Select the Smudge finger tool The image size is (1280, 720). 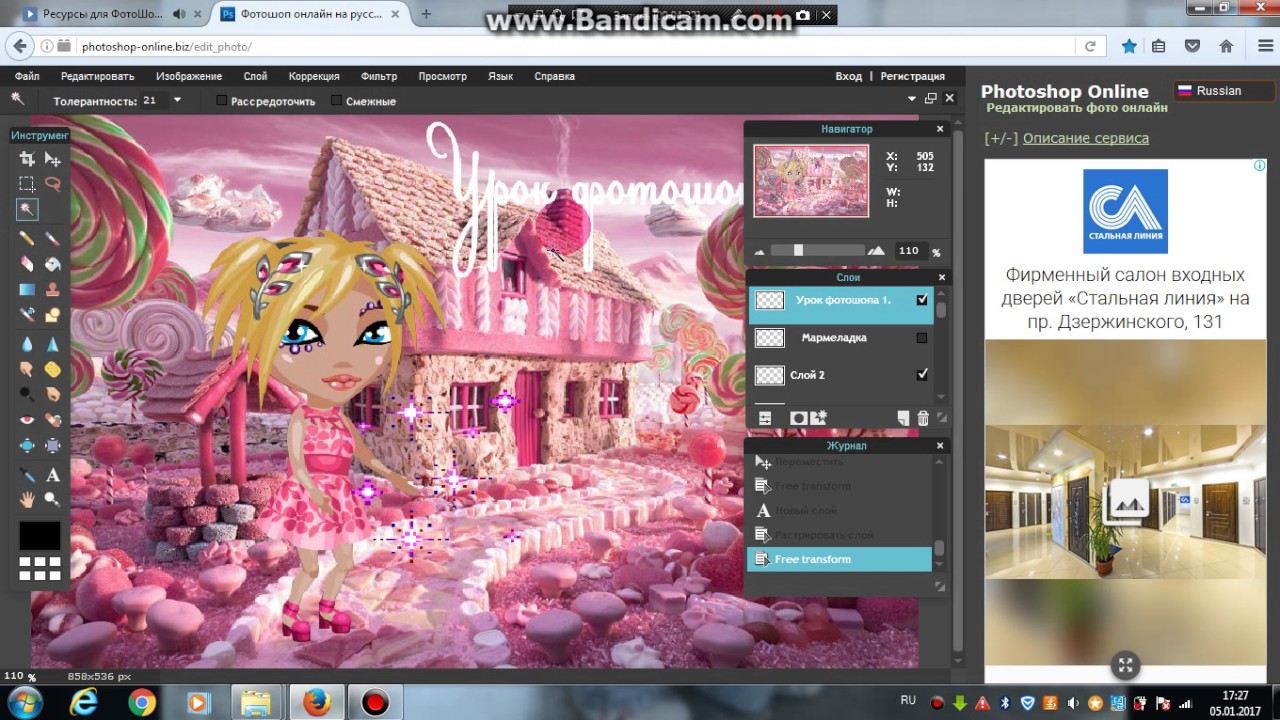27,370
